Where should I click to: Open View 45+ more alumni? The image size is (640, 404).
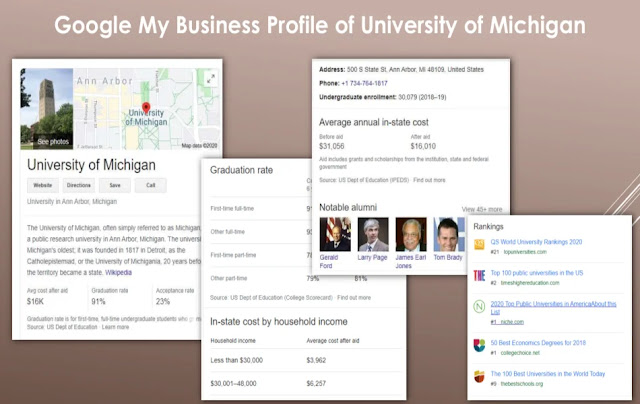click(482, 209)
